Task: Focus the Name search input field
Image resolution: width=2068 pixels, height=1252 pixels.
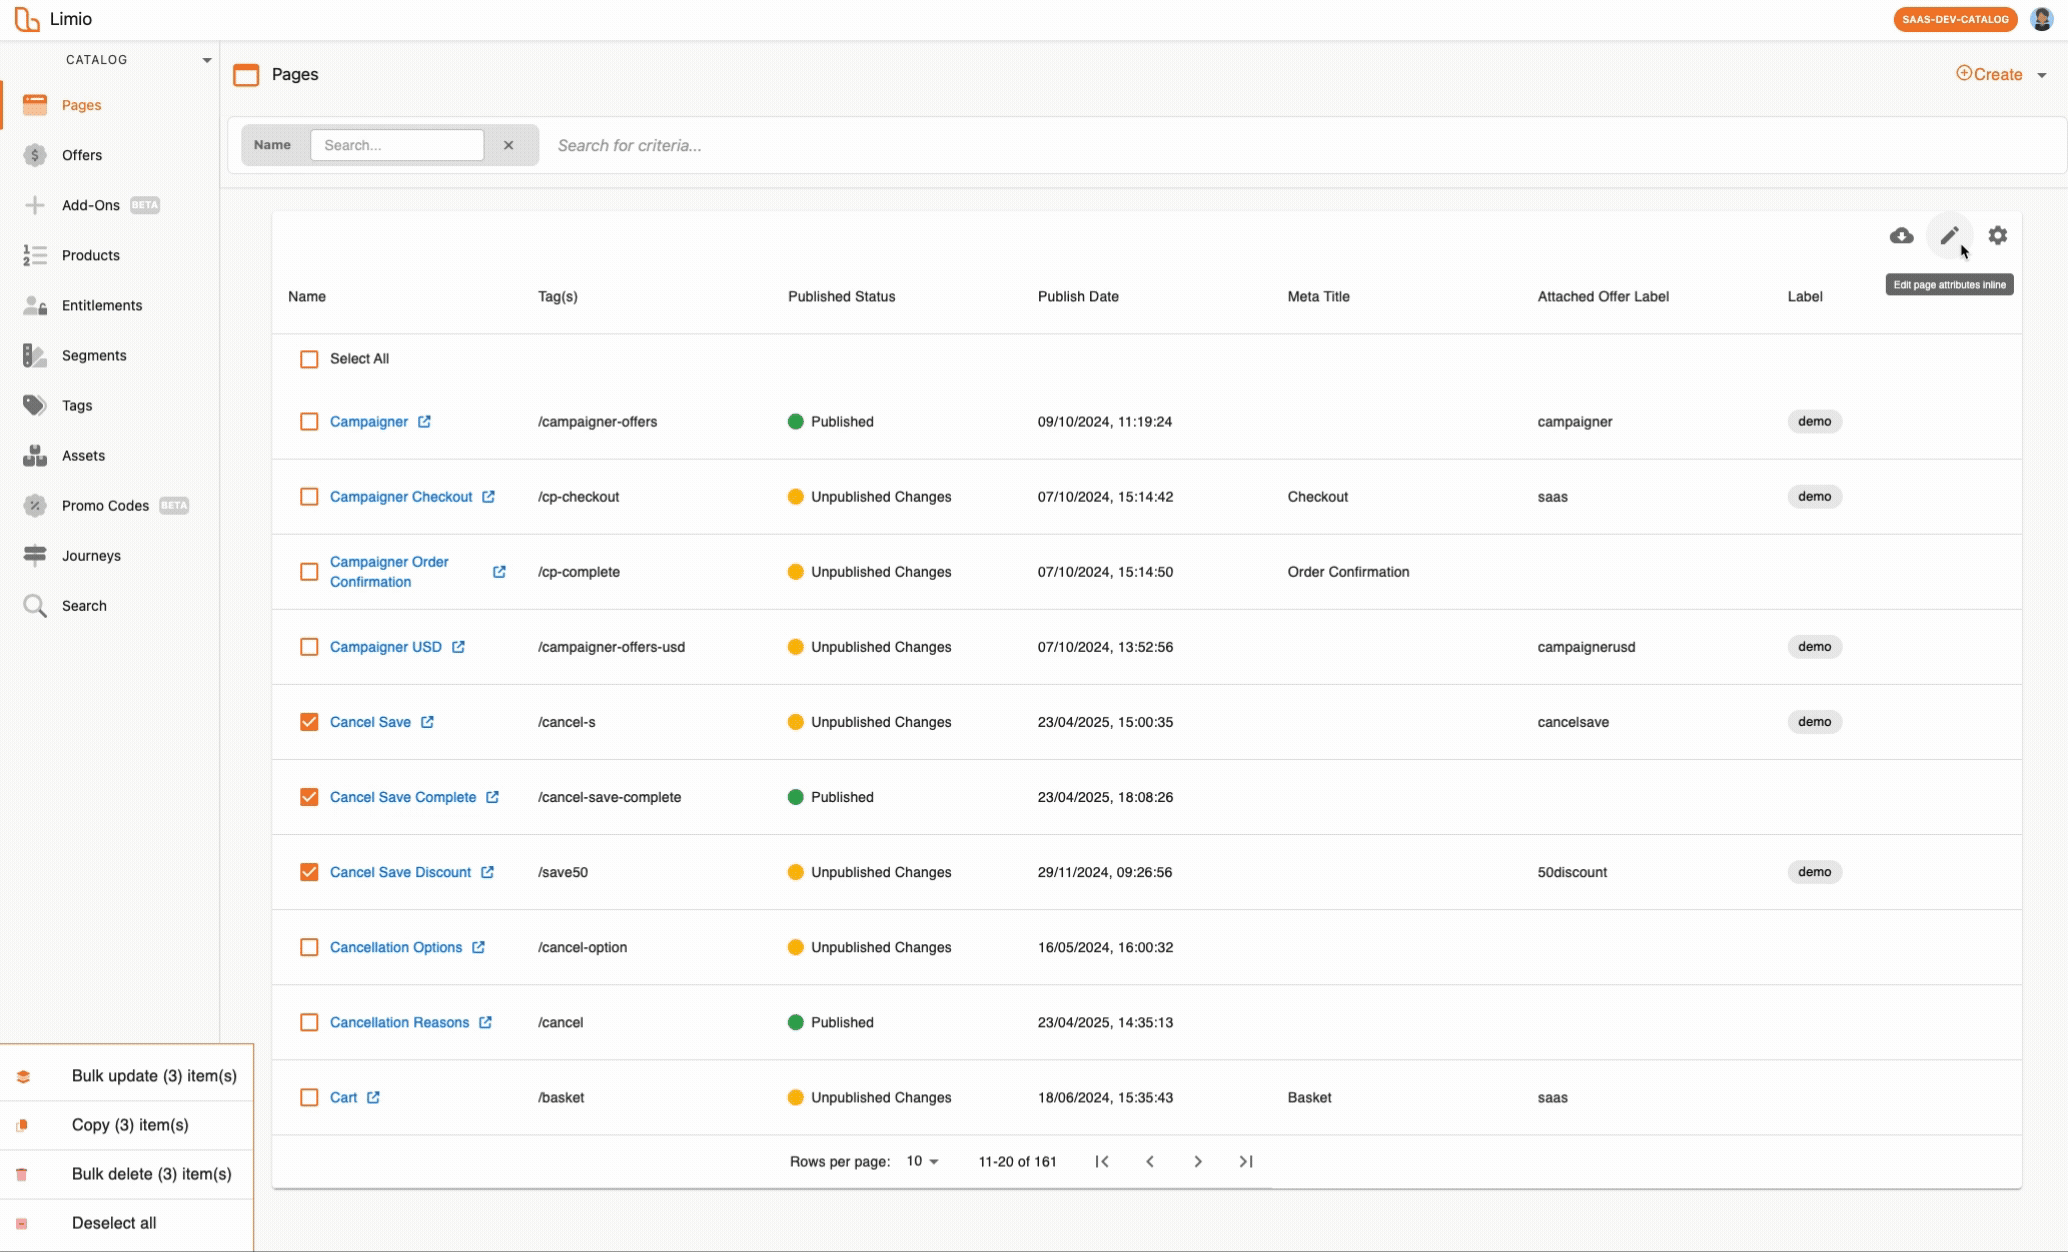Action: click(x=397, y=145)
